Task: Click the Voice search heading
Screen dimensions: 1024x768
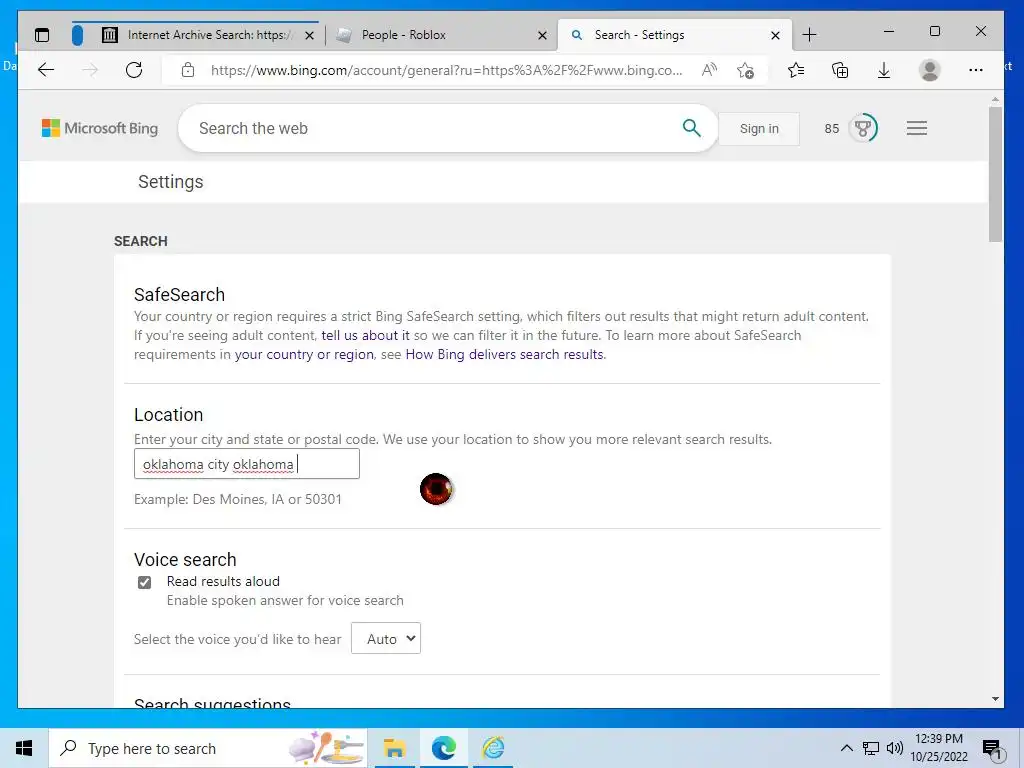Action: (185, 560)
